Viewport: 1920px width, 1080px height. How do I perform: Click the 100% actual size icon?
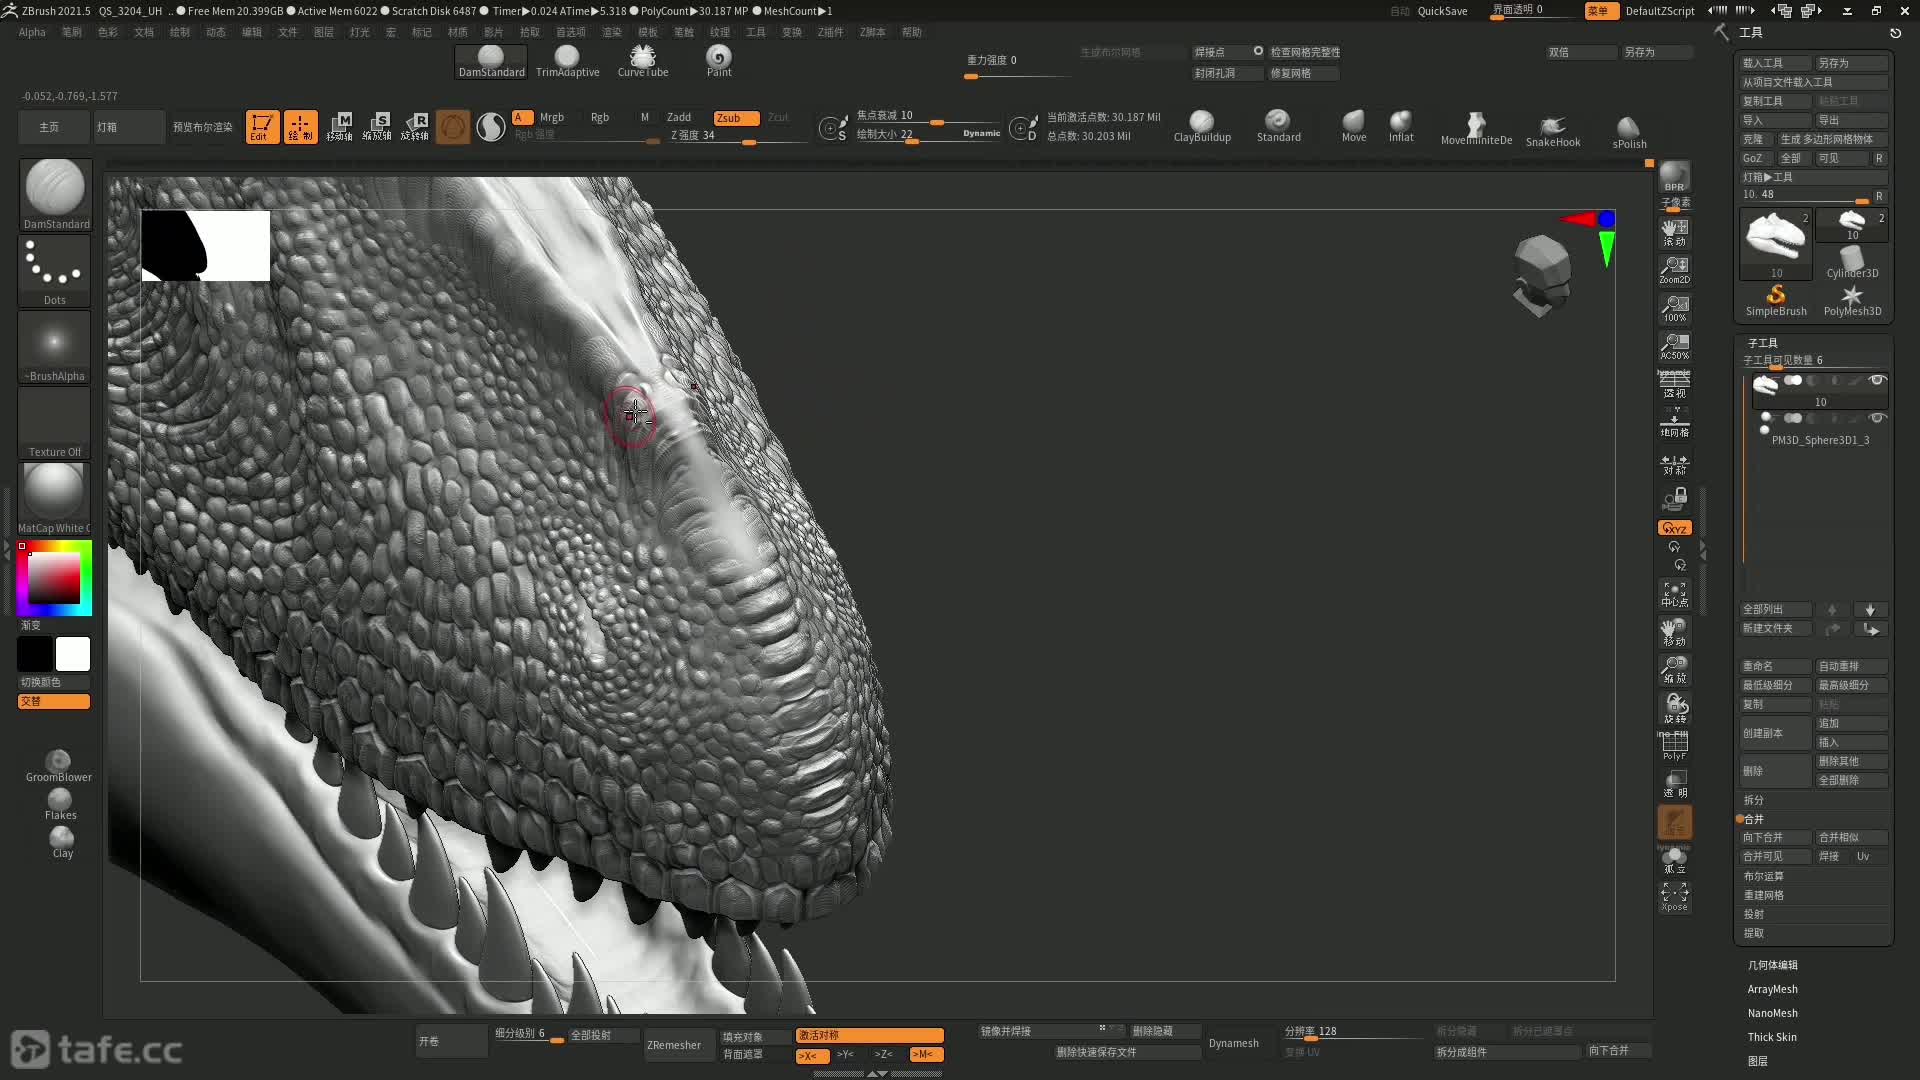tap(1674, 308)
